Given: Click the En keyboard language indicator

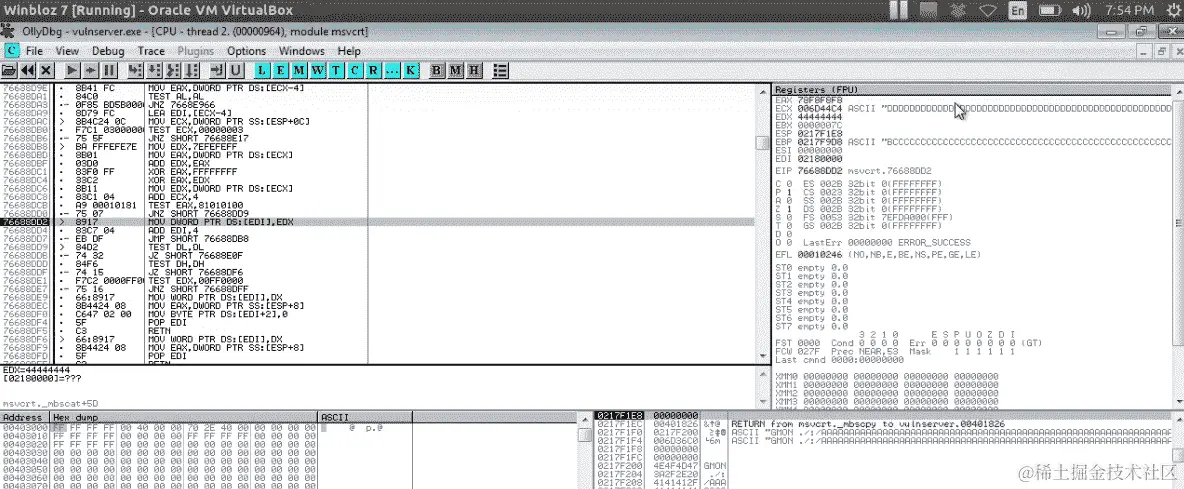Looking at the screenshot, I should click(1018, 11).
